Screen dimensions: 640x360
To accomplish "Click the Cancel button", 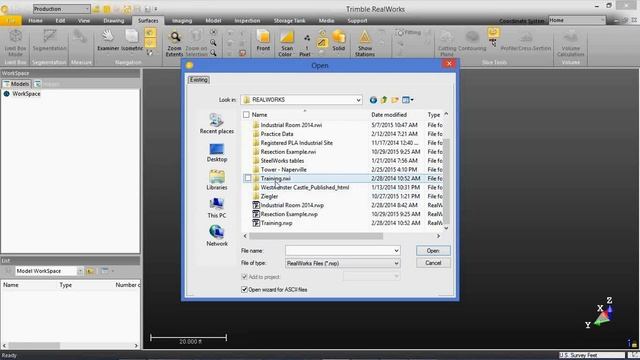I will click(x=433, y=263).
